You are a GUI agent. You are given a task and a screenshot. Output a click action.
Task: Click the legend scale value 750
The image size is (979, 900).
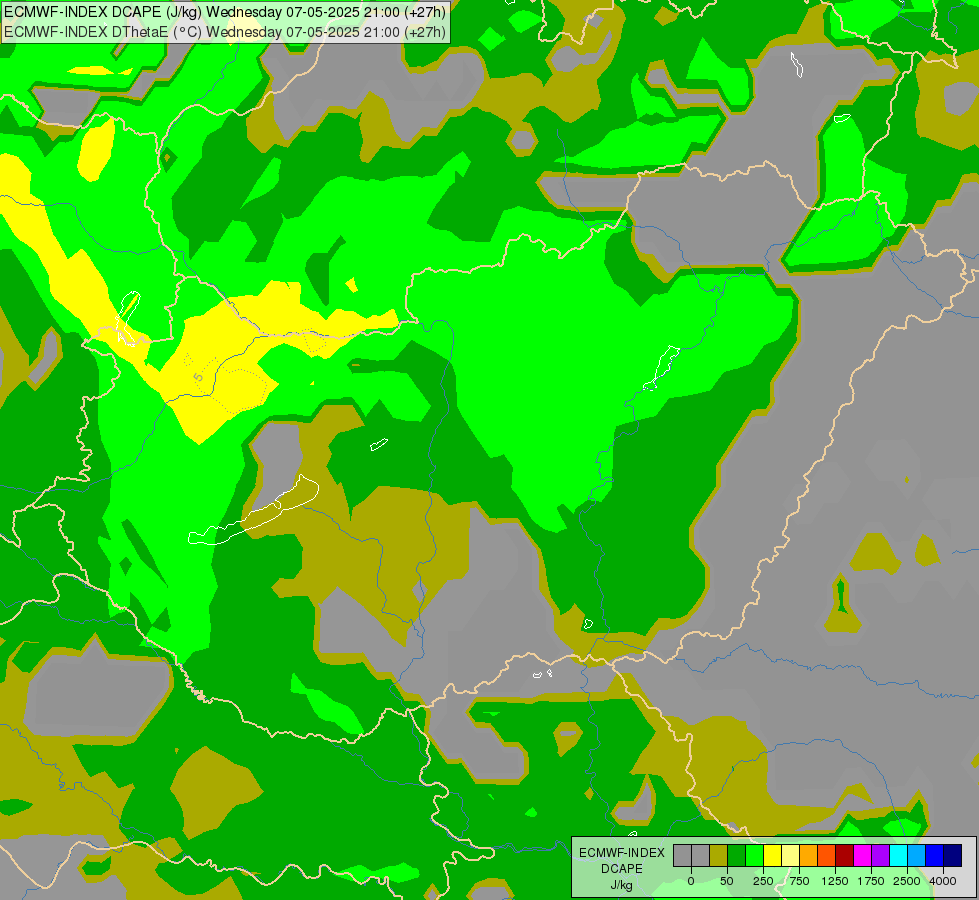click(799, 881)
